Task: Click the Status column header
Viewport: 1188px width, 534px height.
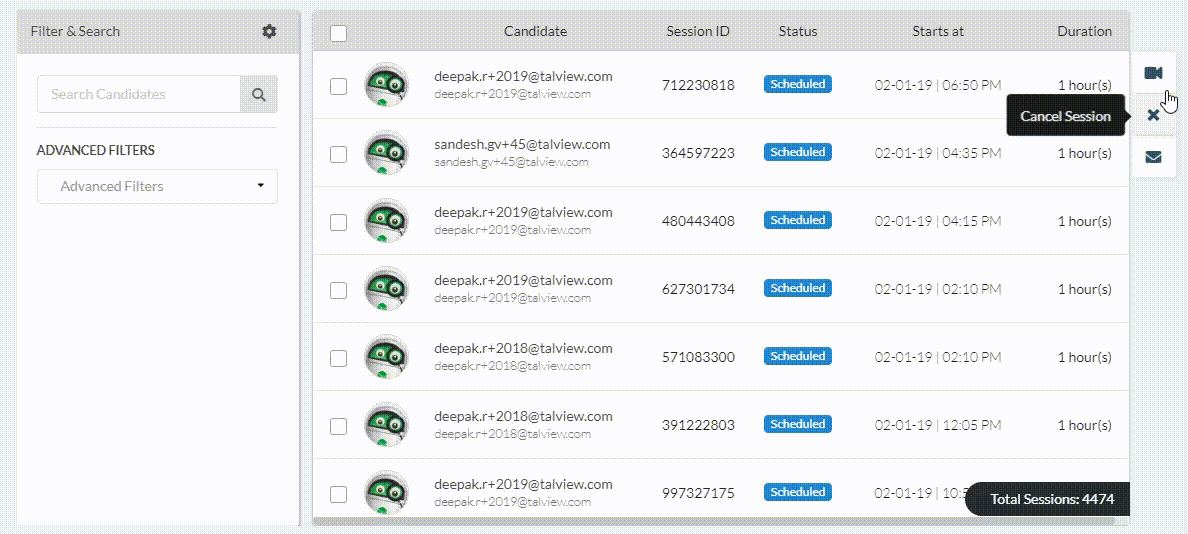Action: pos(798,31)
